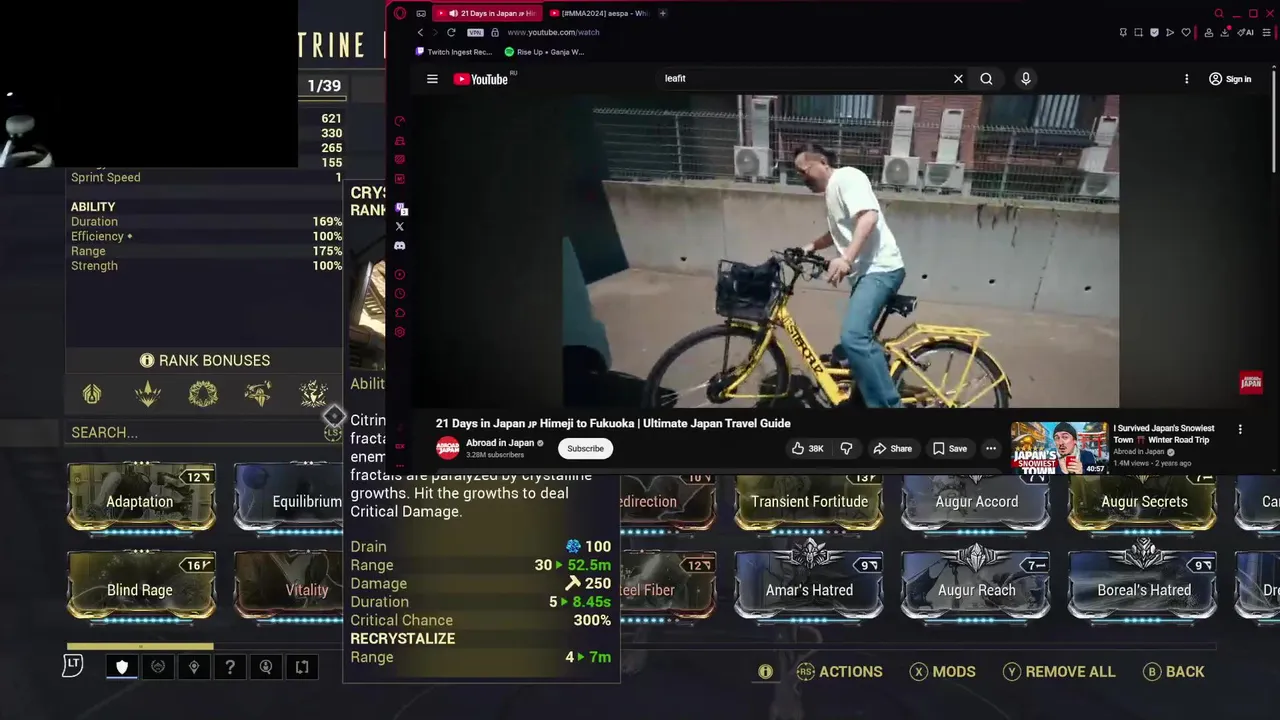
Task: Select third wreath rank bonus icon
Action: [x=203, y=394]
